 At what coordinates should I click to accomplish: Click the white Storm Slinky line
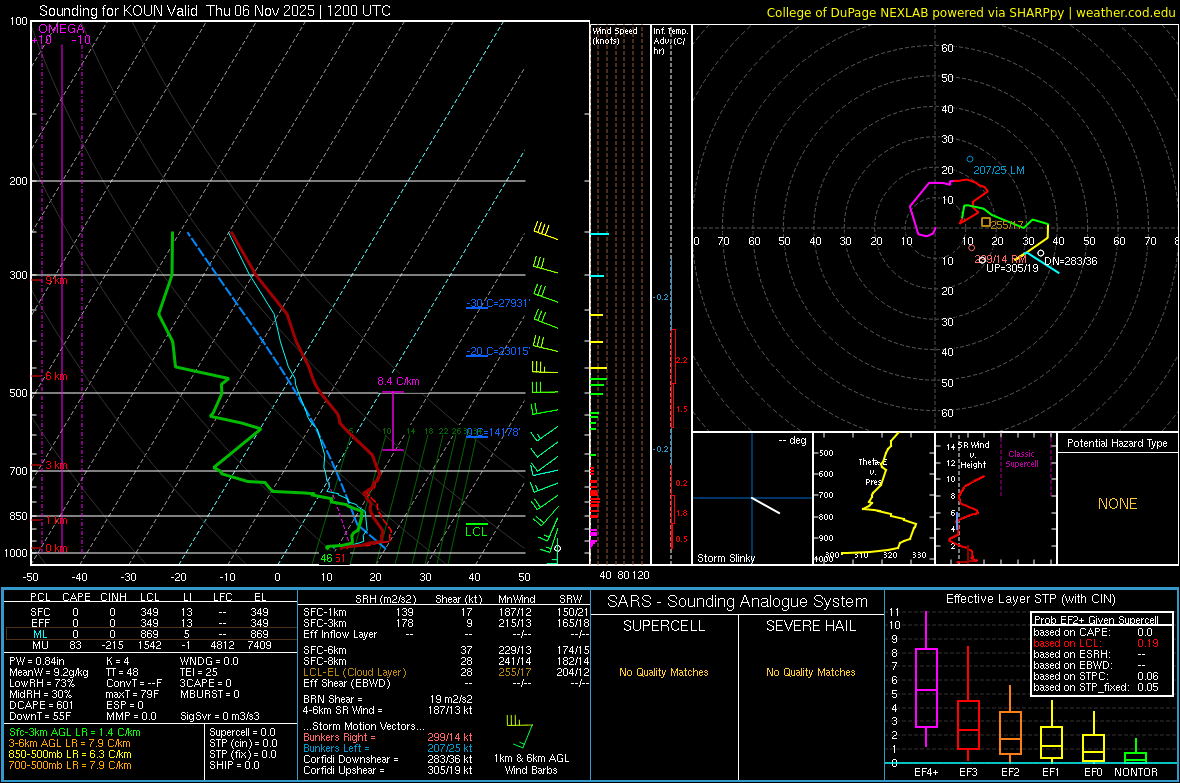click(765, 505)
